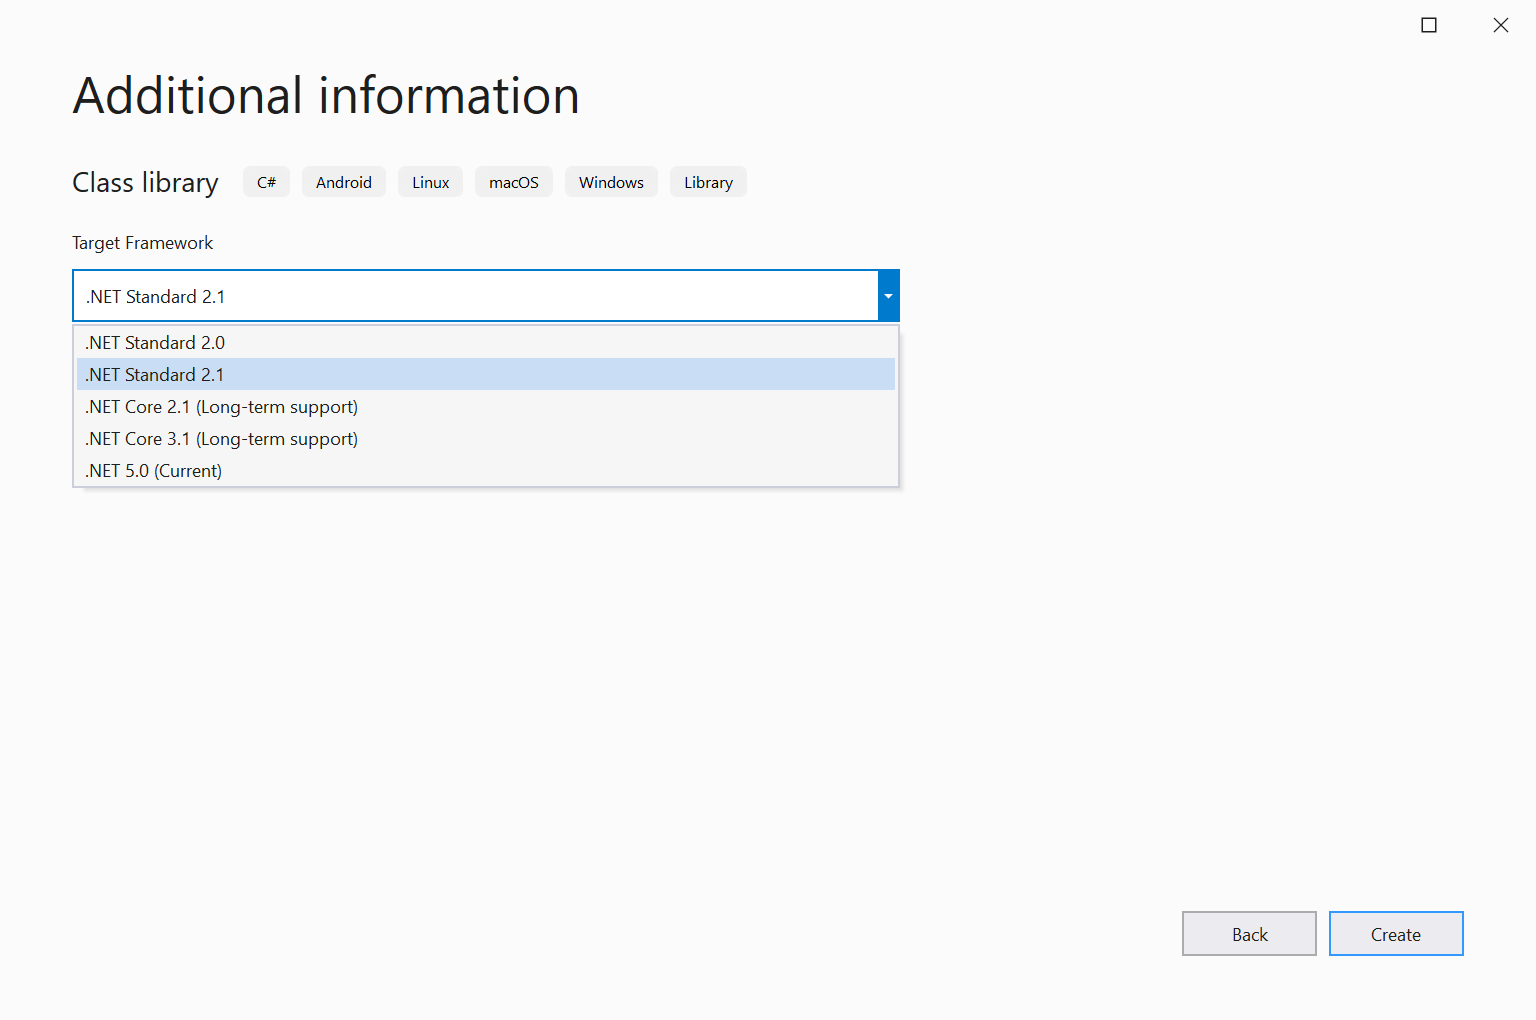
Task: Click the Linux platform tag
Action: coord(429,181)
